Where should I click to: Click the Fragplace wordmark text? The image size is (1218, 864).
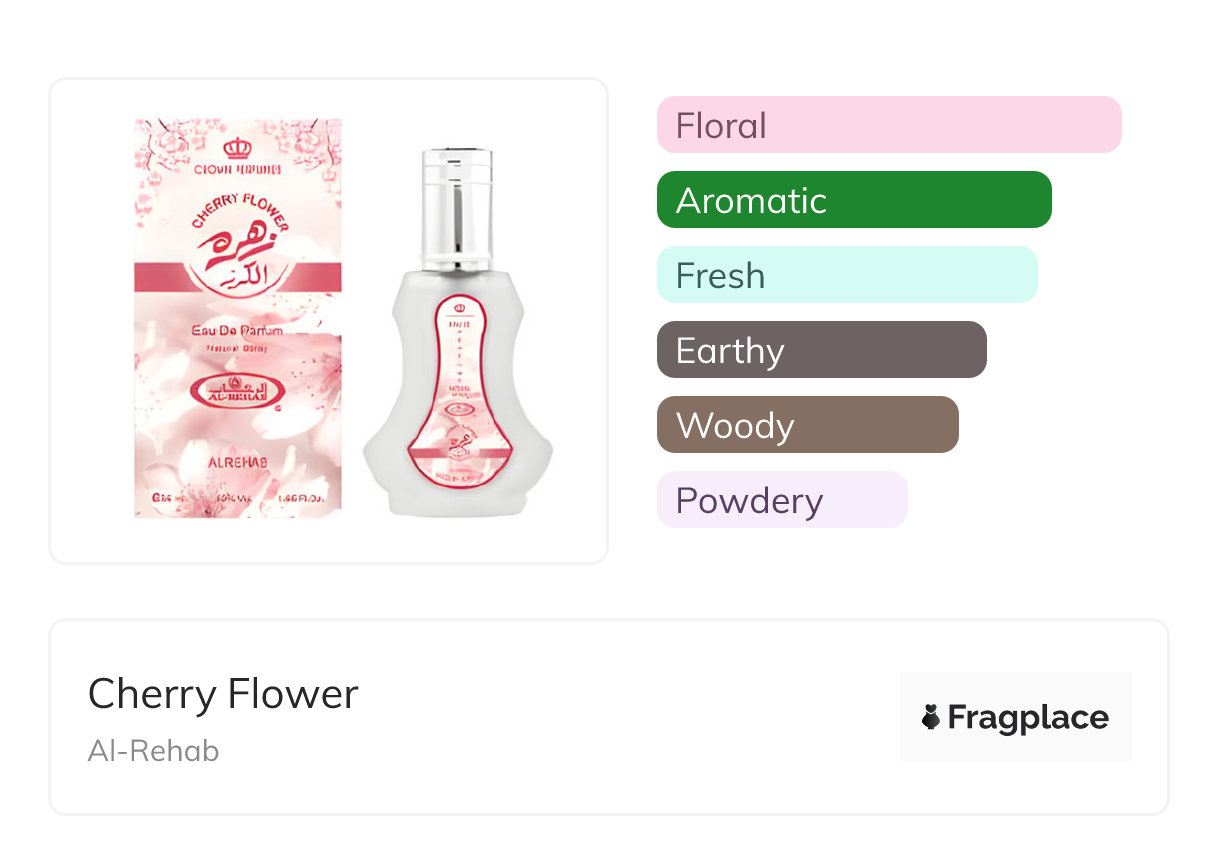click(1028, 717)
